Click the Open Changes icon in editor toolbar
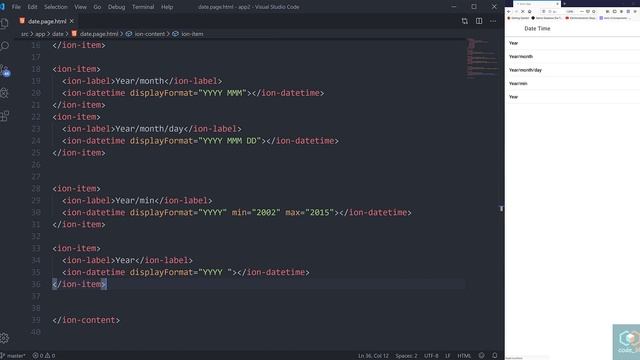 coord(464,21)
